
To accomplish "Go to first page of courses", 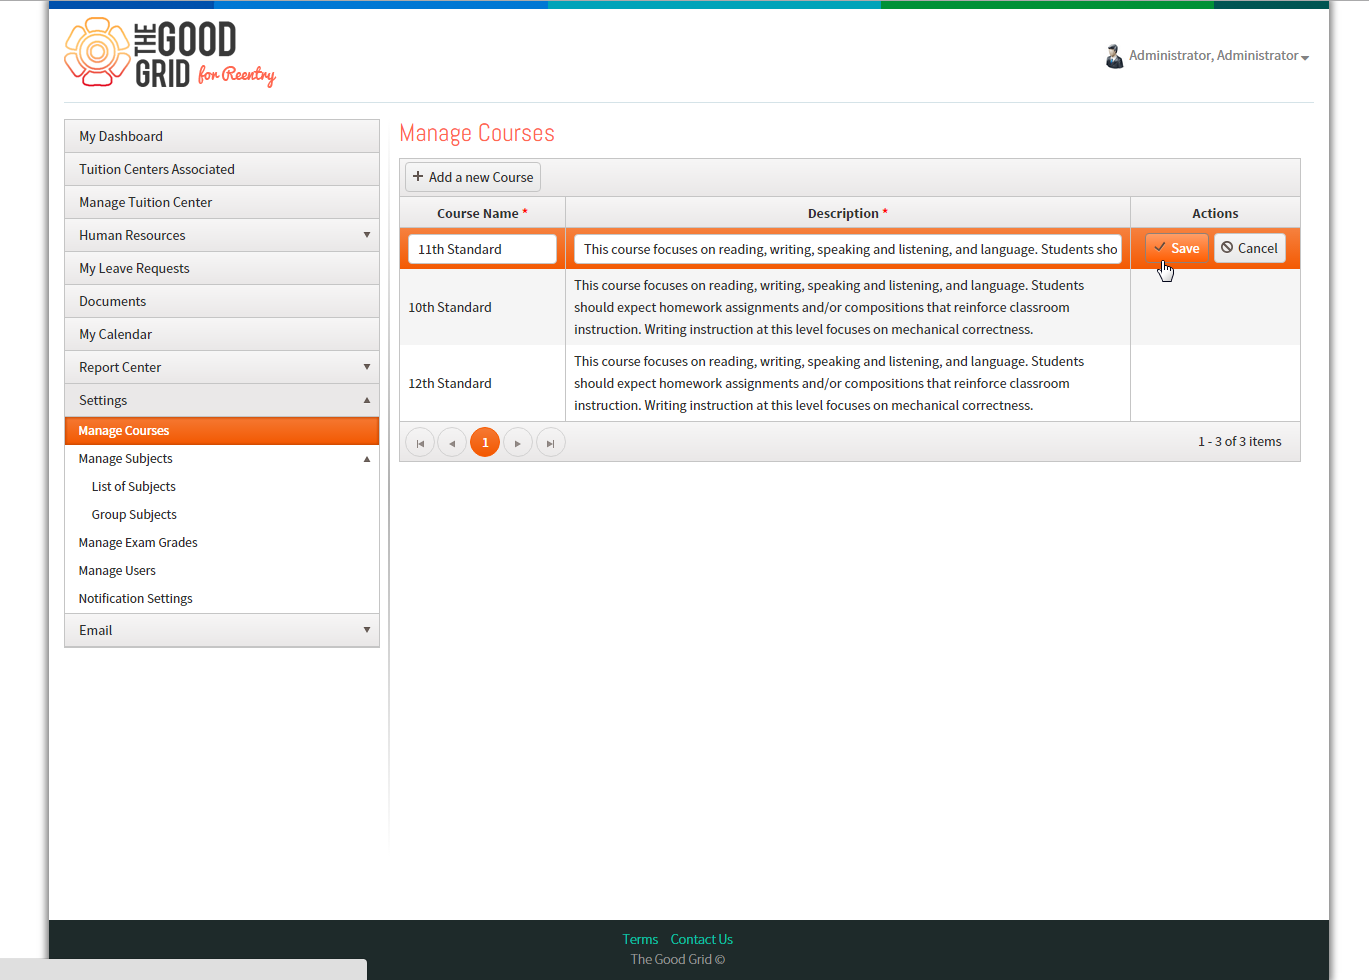I will pos(420,442).
